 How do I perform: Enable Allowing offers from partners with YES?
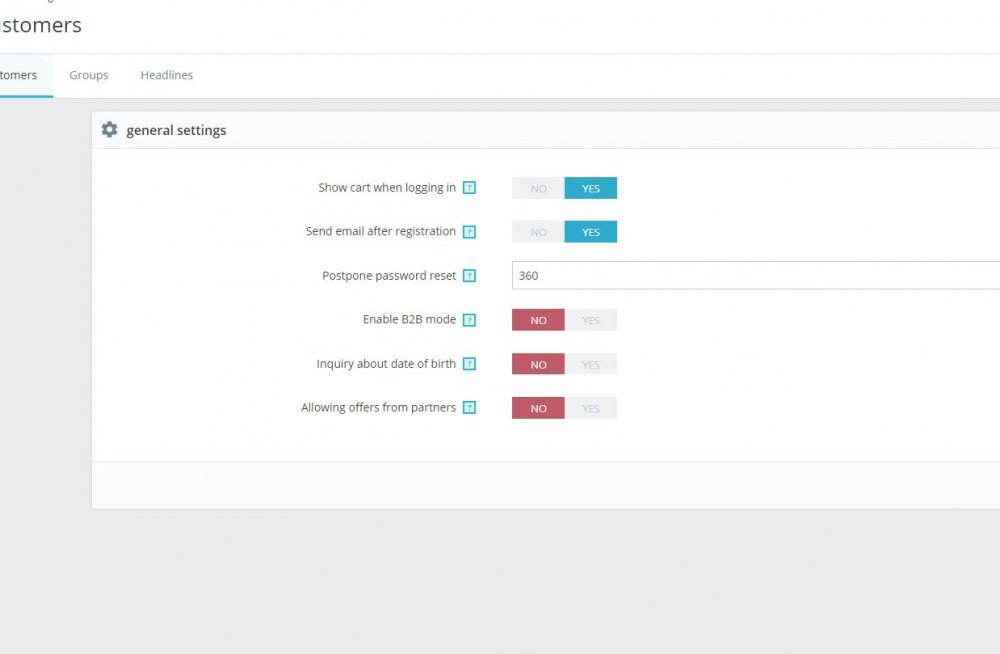(591, 408)
